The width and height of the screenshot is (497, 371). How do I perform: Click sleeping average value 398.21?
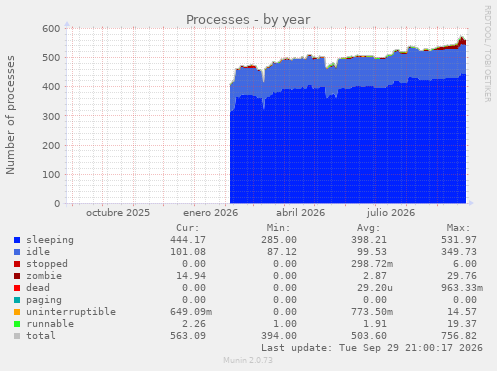(x=369, y=240)
